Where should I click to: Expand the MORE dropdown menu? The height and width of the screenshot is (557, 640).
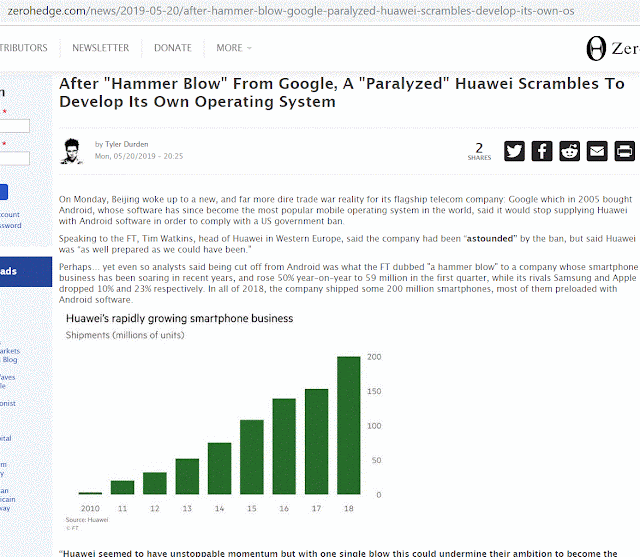[x=234, y=48]
